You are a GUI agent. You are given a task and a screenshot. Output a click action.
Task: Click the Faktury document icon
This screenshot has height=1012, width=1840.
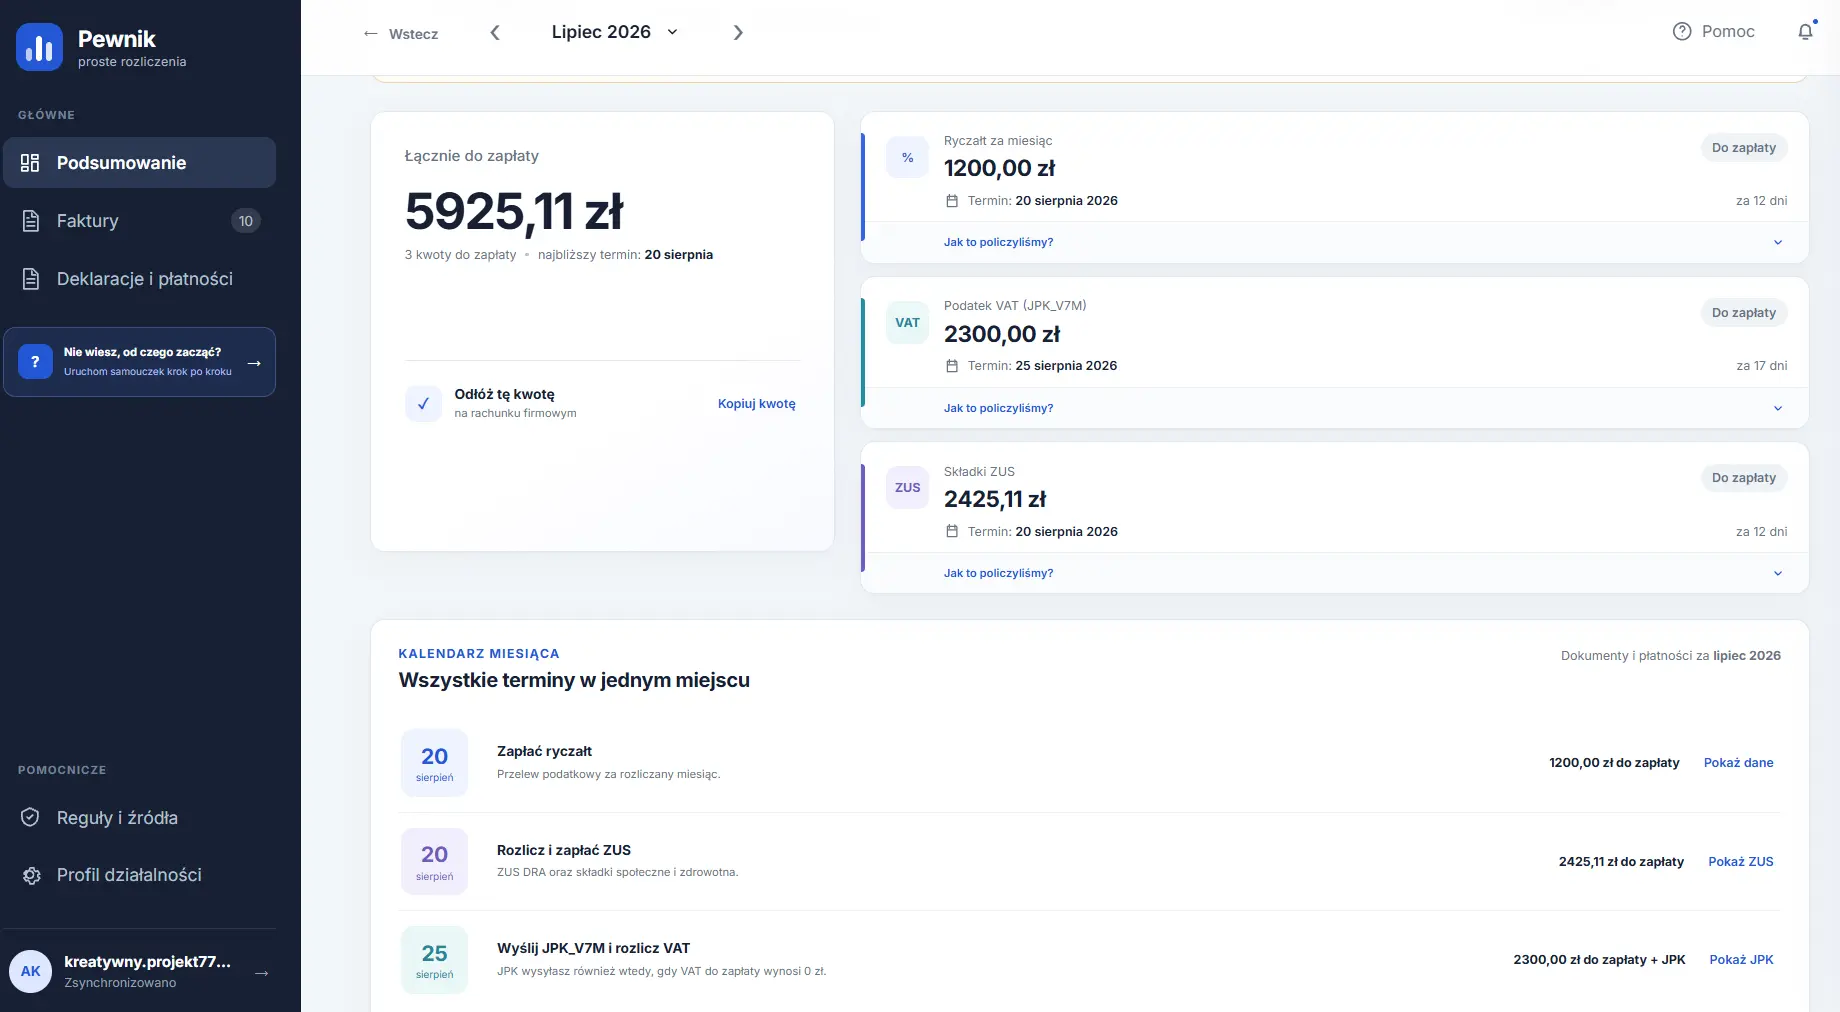pyautogui.click(x=31, y=221)
